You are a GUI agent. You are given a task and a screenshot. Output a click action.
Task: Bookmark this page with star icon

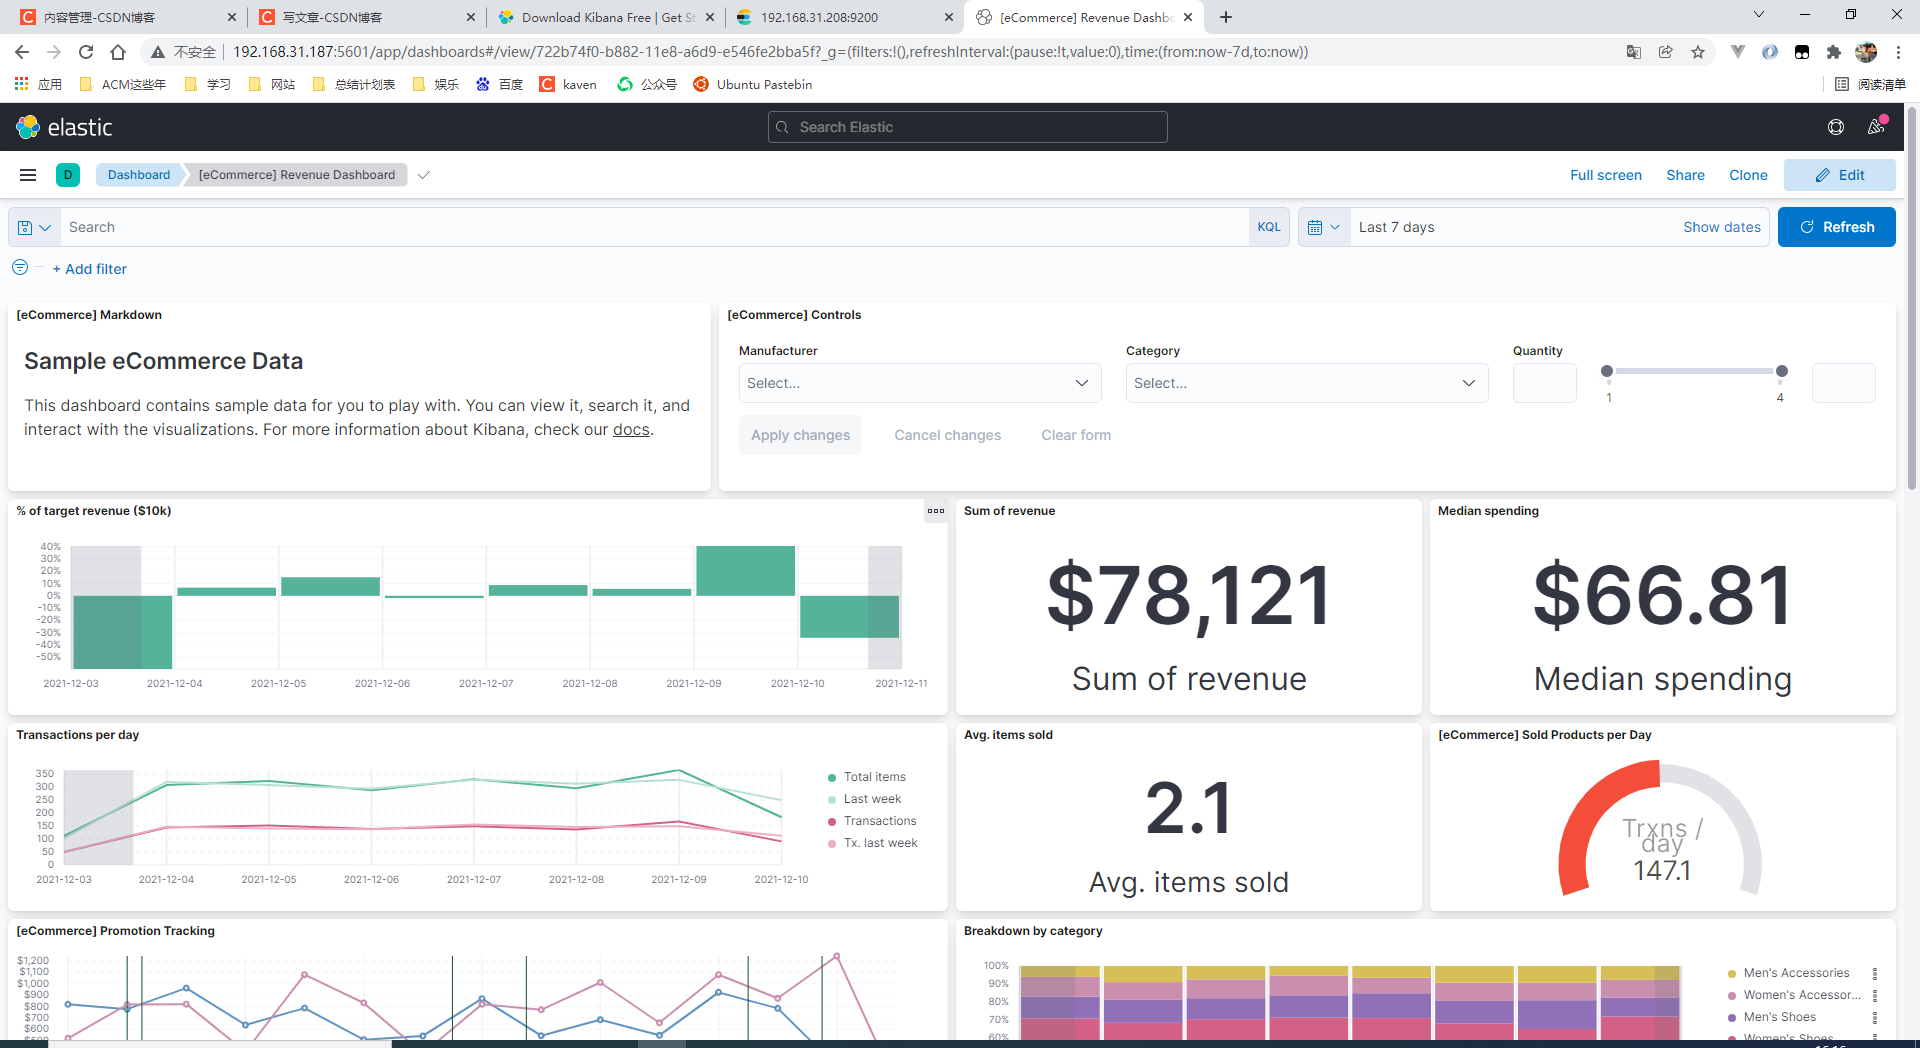click(1698, 52)
